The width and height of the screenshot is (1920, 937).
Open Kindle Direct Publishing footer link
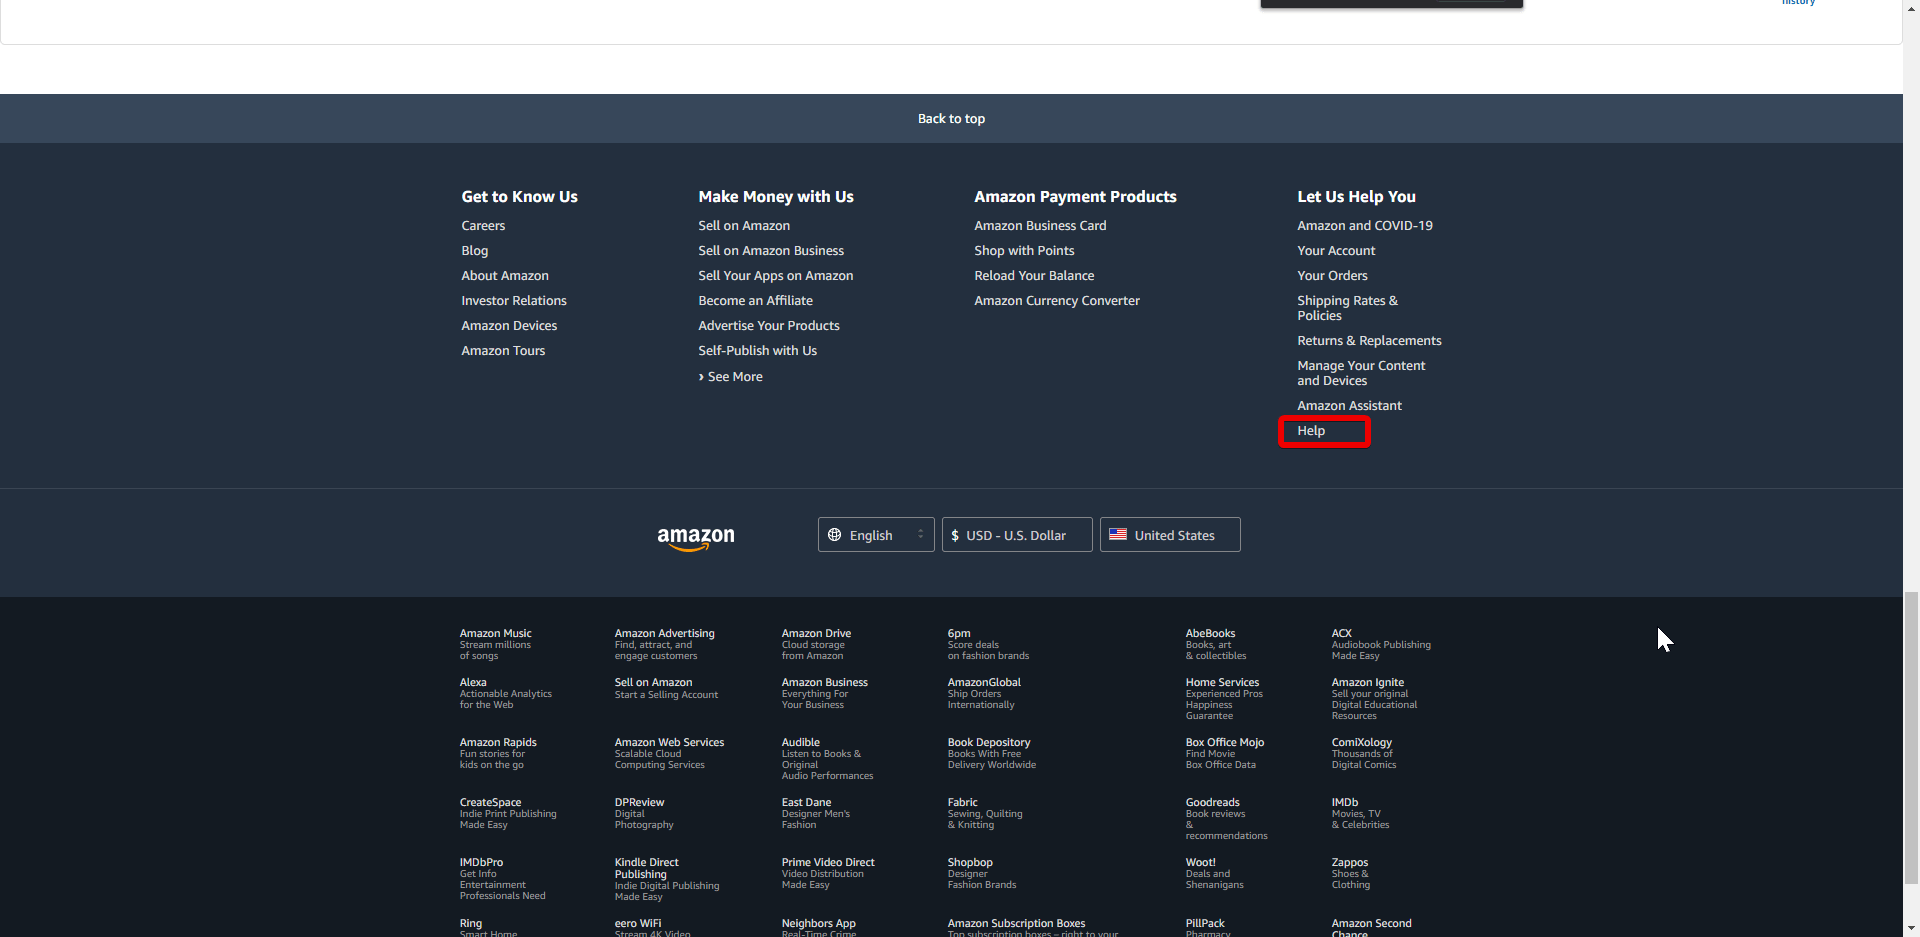click(666, 879)
